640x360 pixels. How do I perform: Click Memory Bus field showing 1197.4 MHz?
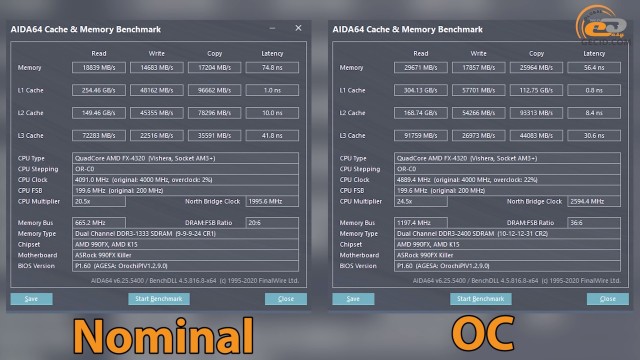pyautogui.click(x=421, y=223)
